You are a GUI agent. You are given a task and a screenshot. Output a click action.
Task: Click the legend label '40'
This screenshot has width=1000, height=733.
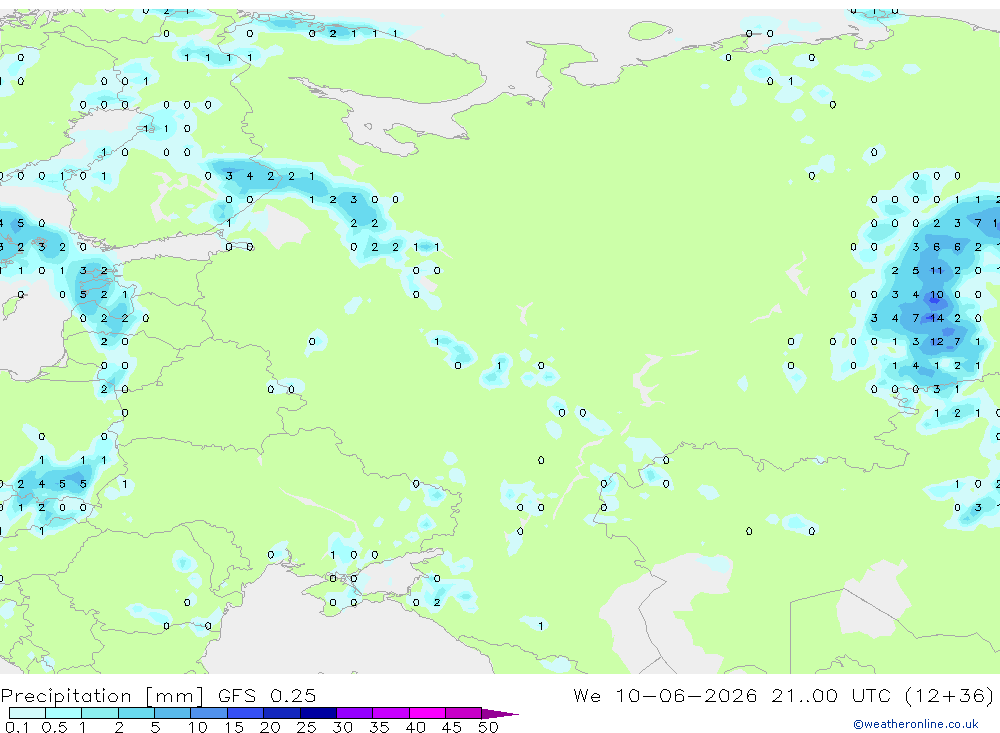click(415, 727)
